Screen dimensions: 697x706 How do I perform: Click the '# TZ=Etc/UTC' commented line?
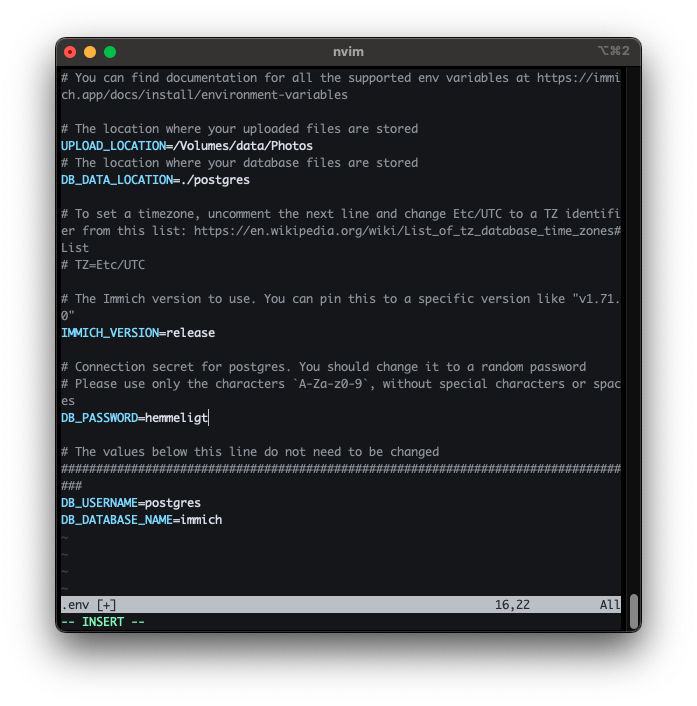point(103,265)
